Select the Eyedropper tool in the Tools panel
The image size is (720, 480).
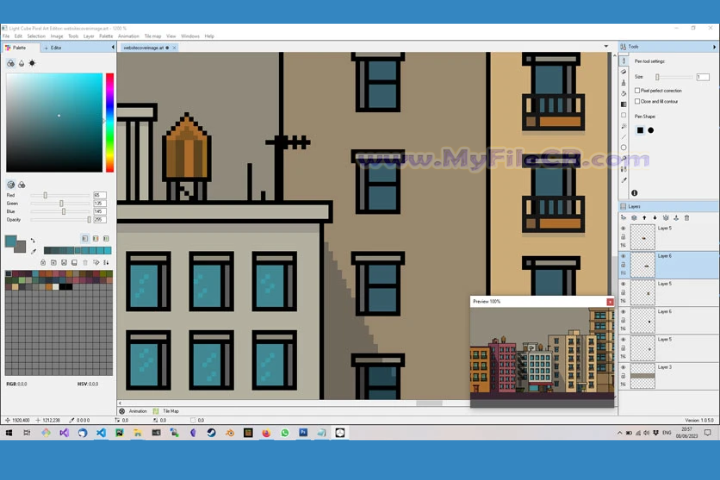(x=624, y=181)
